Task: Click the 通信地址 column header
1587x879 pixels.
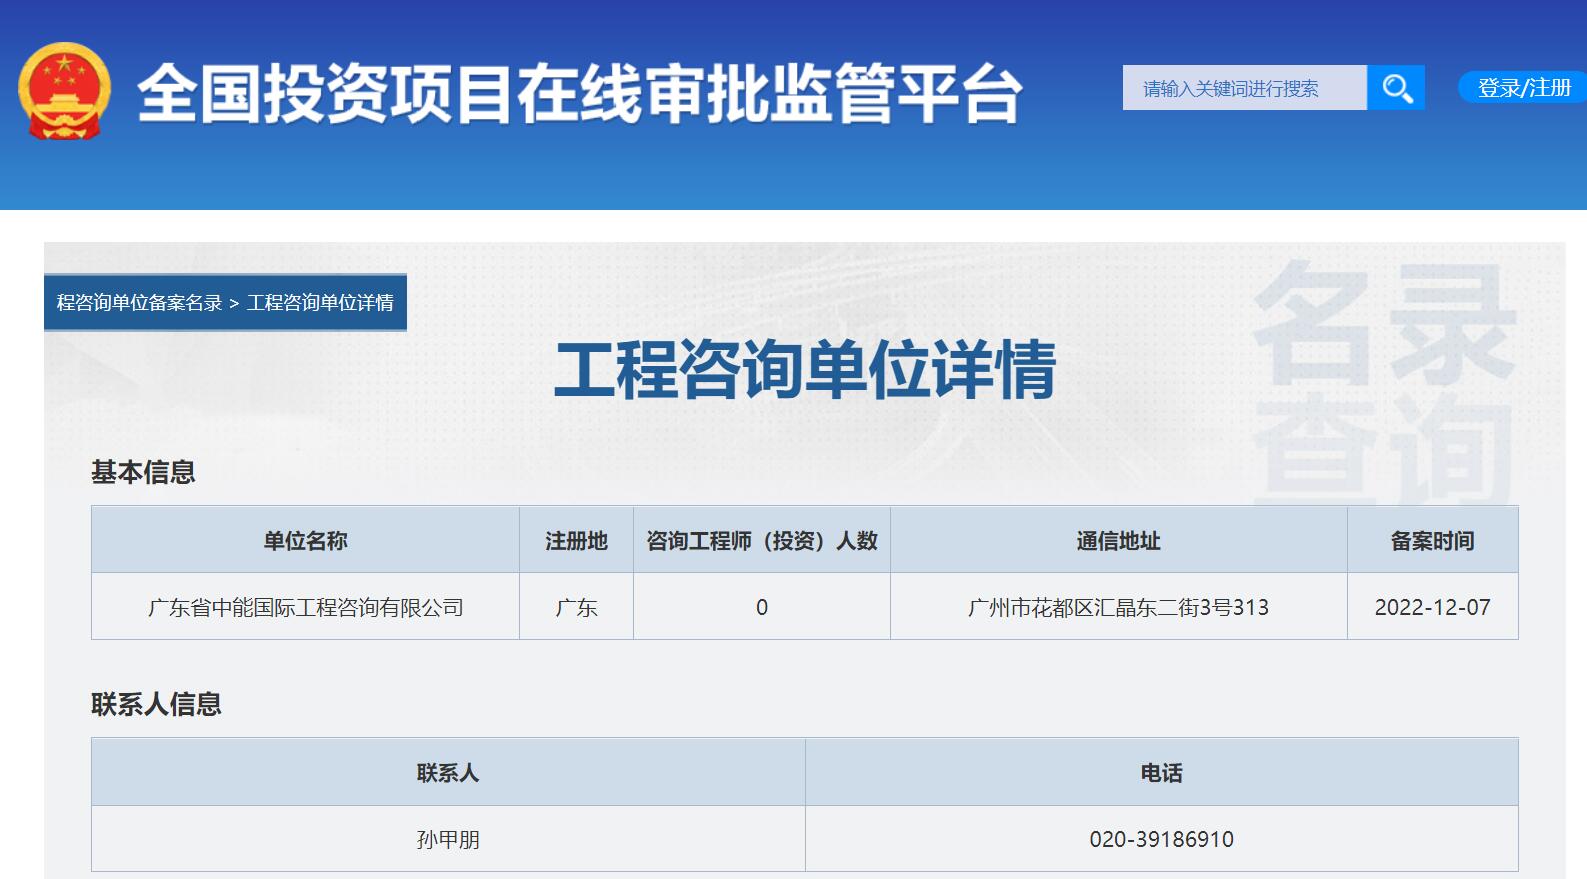Action: (1118, 541)
